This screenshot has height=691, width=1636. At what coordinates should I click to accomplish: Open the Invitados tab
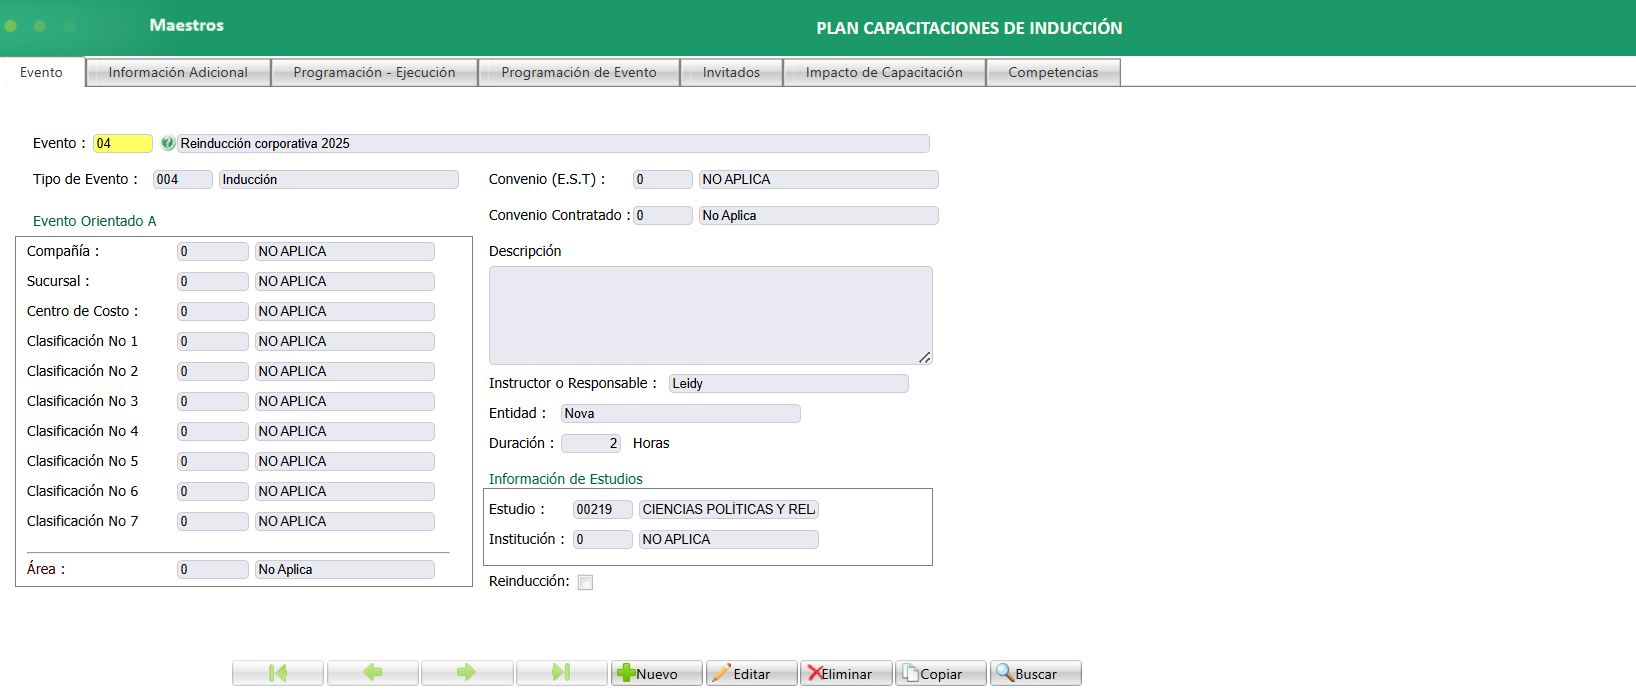731,72
